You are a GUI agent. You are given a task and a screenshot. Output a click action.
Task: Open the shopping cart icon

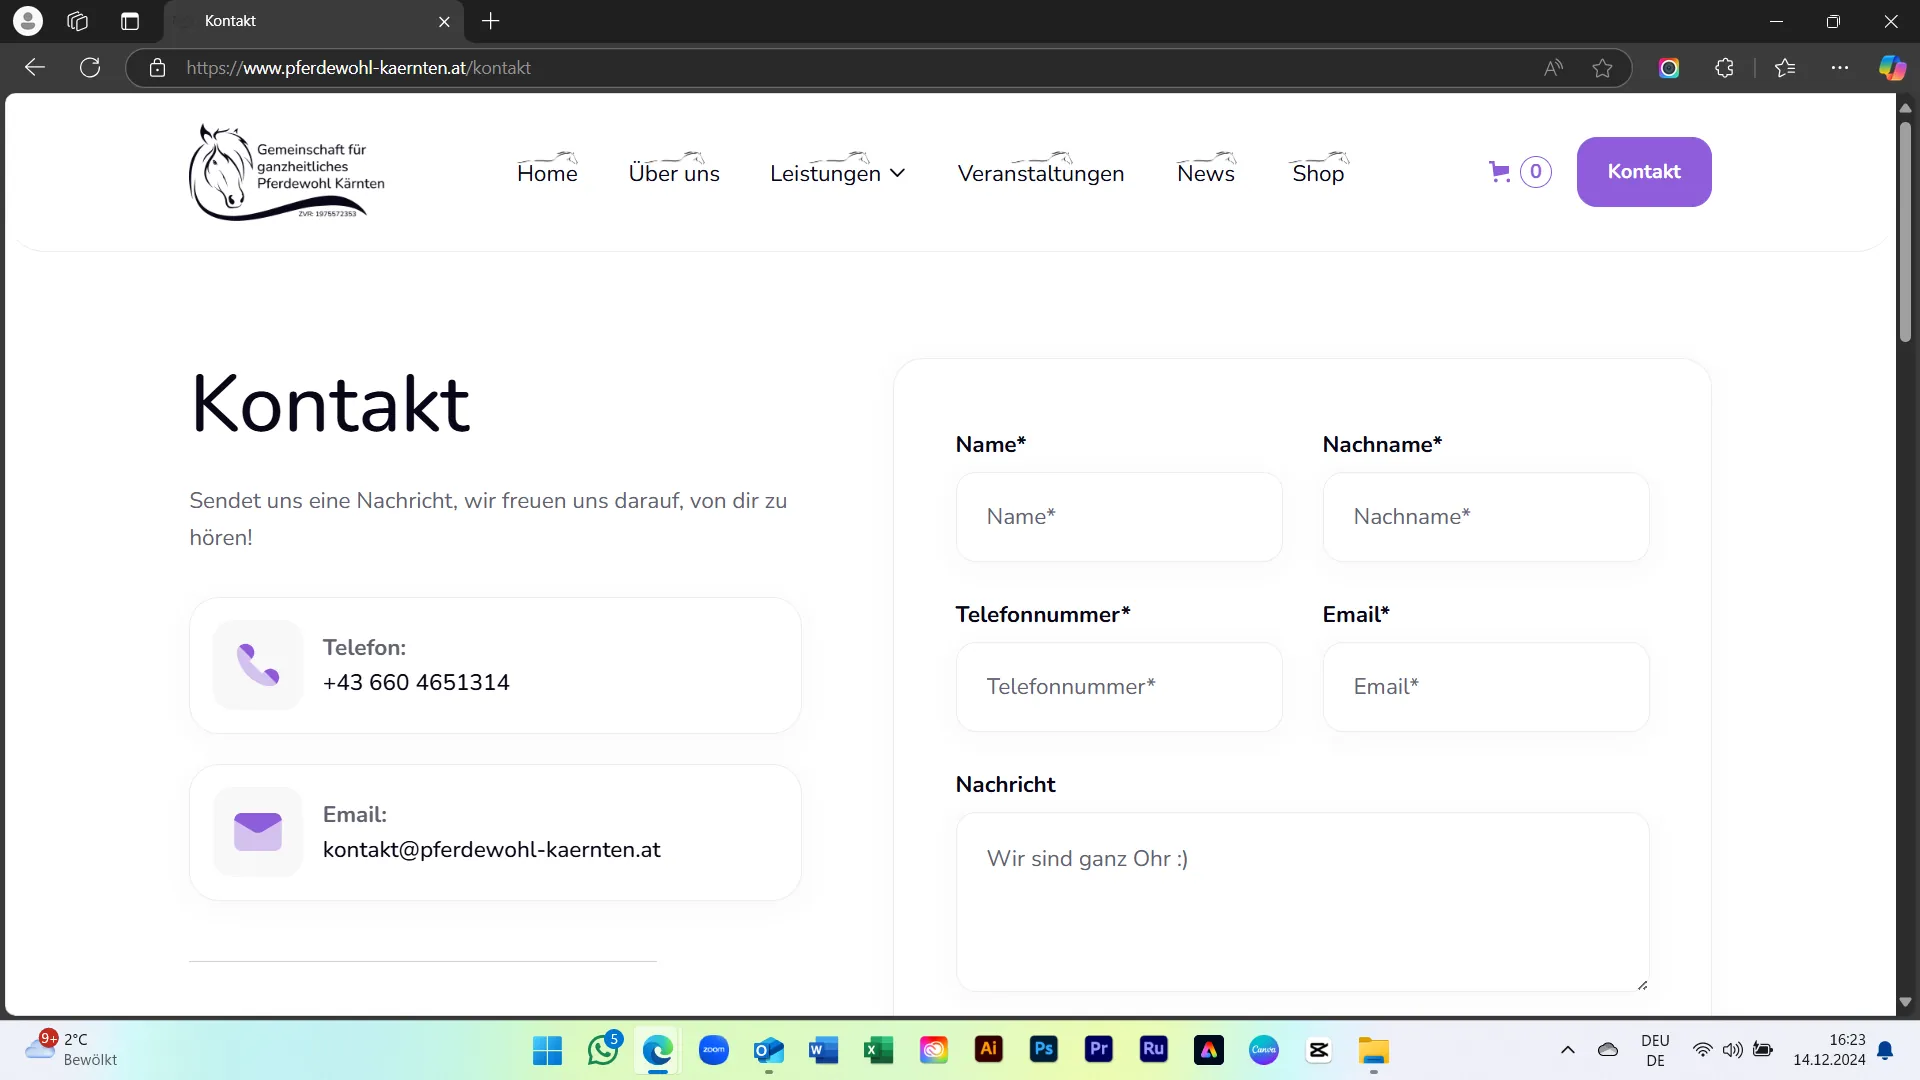click(1499, 172)
